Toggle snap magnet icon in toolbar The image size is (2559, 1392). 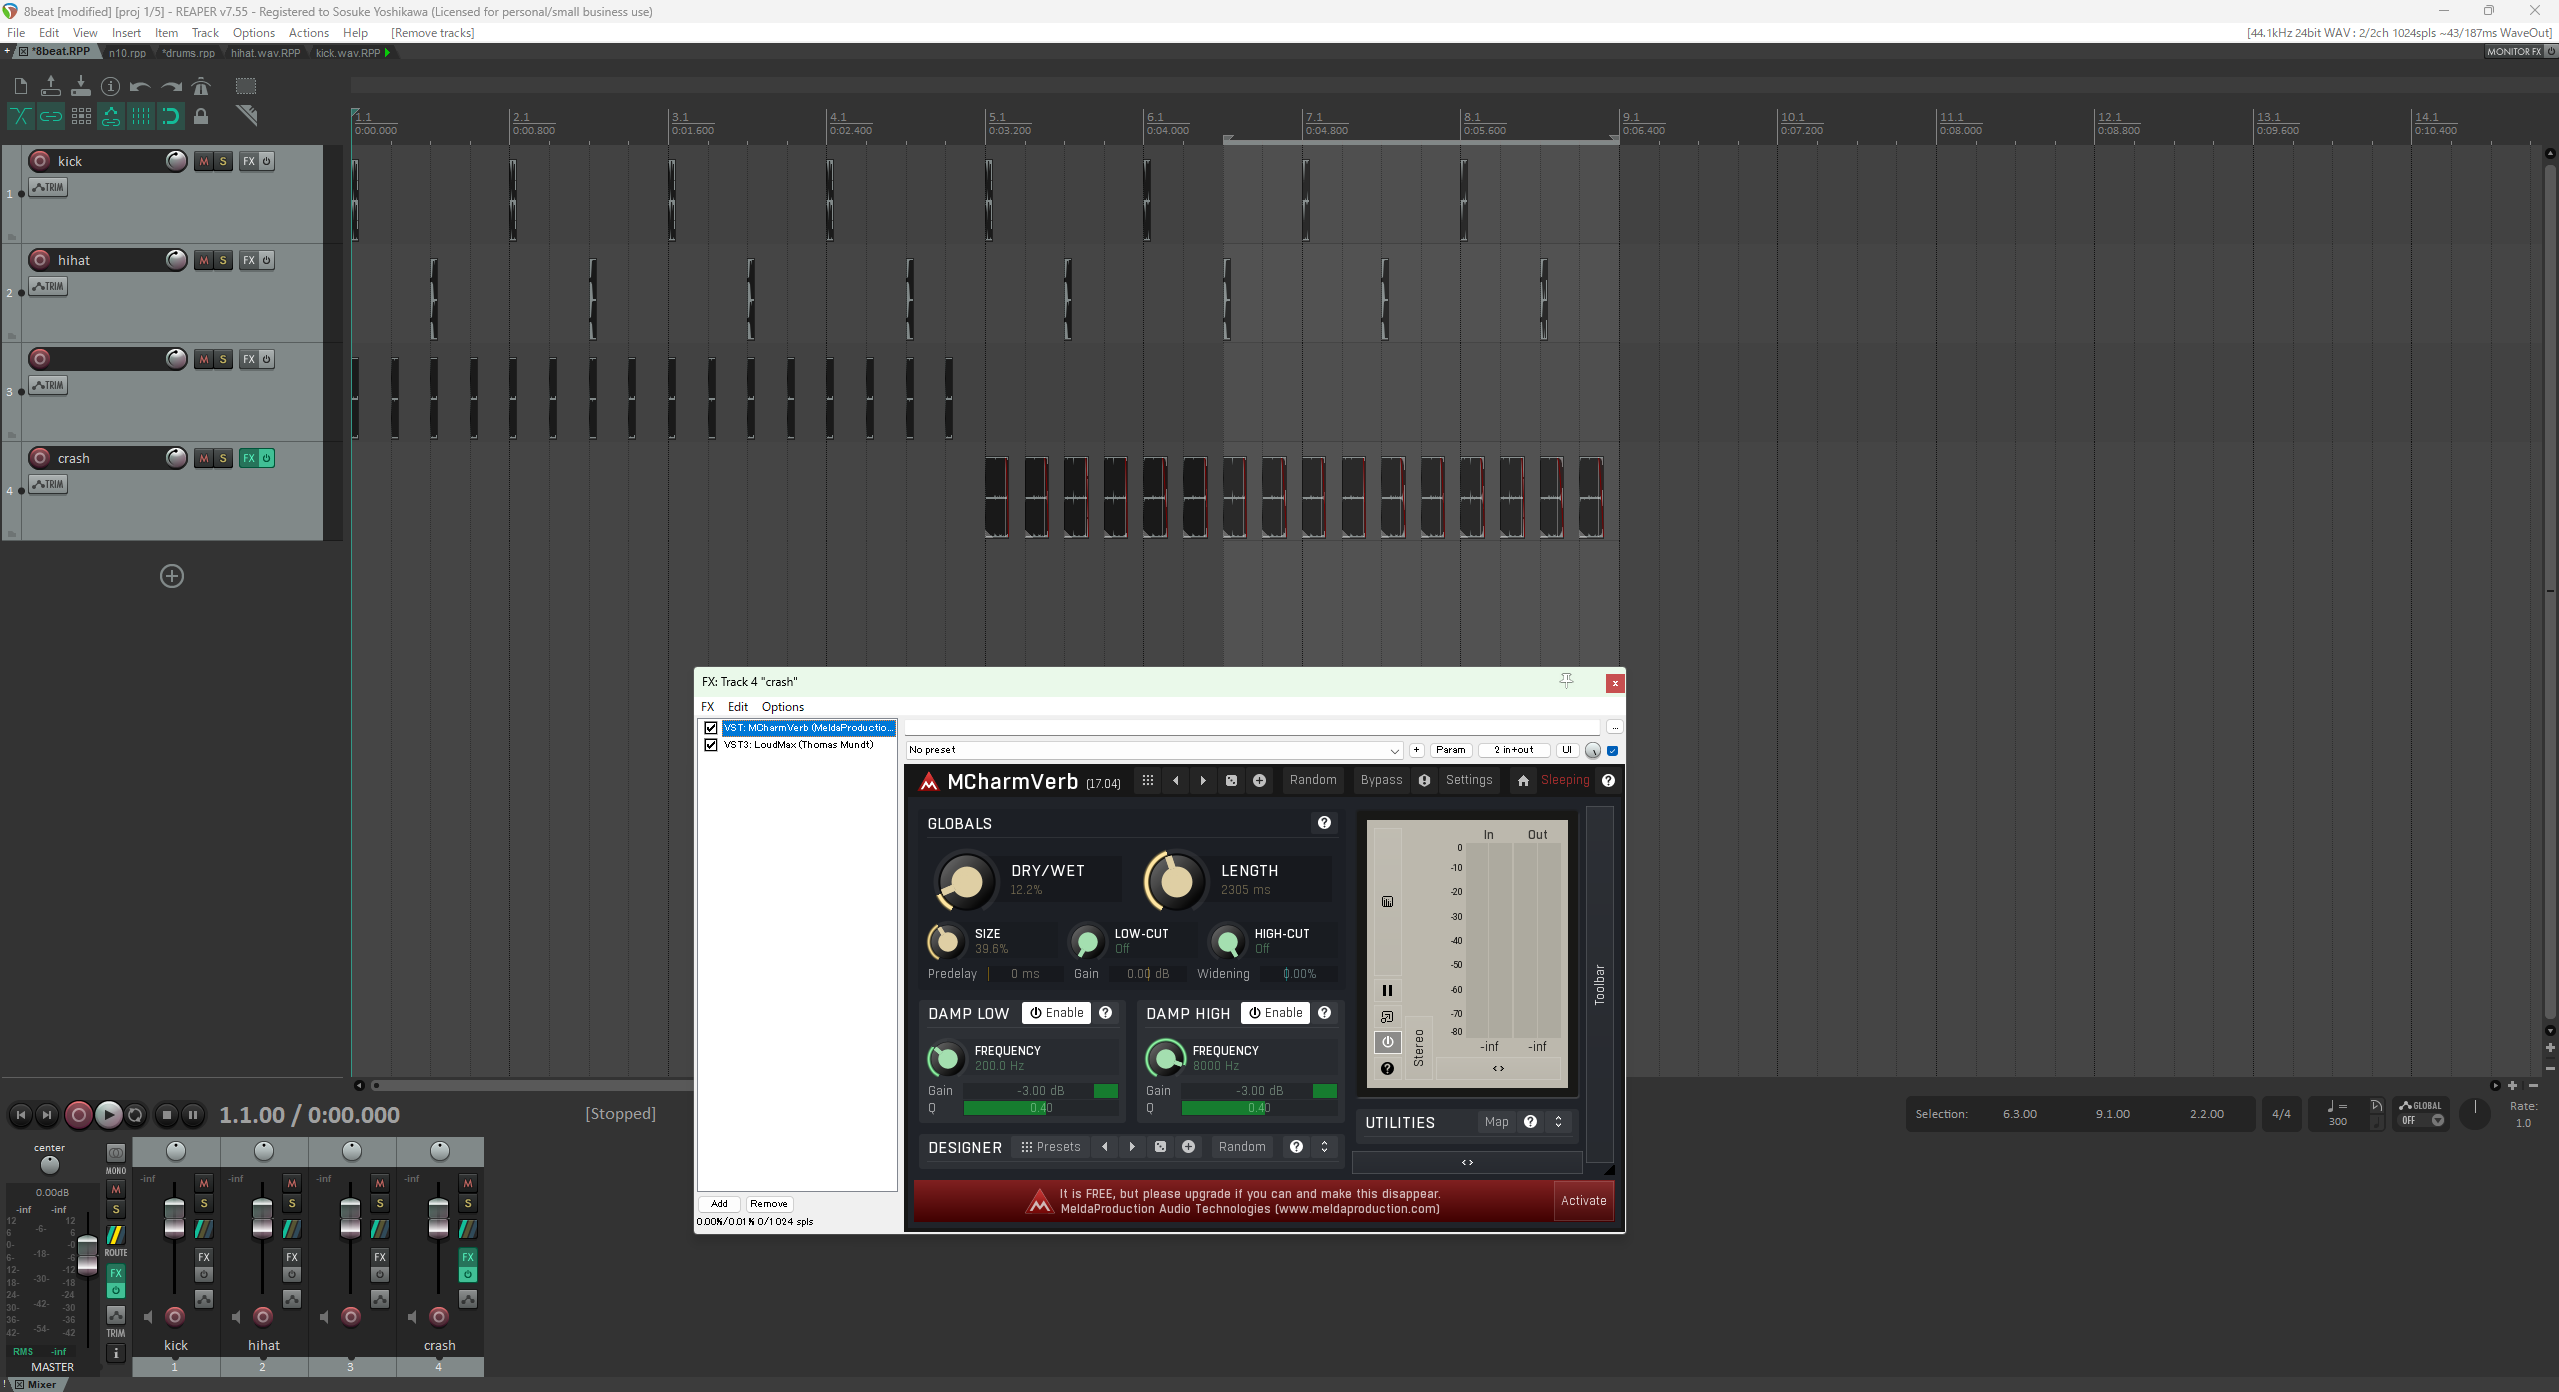(x=171, y=116)
